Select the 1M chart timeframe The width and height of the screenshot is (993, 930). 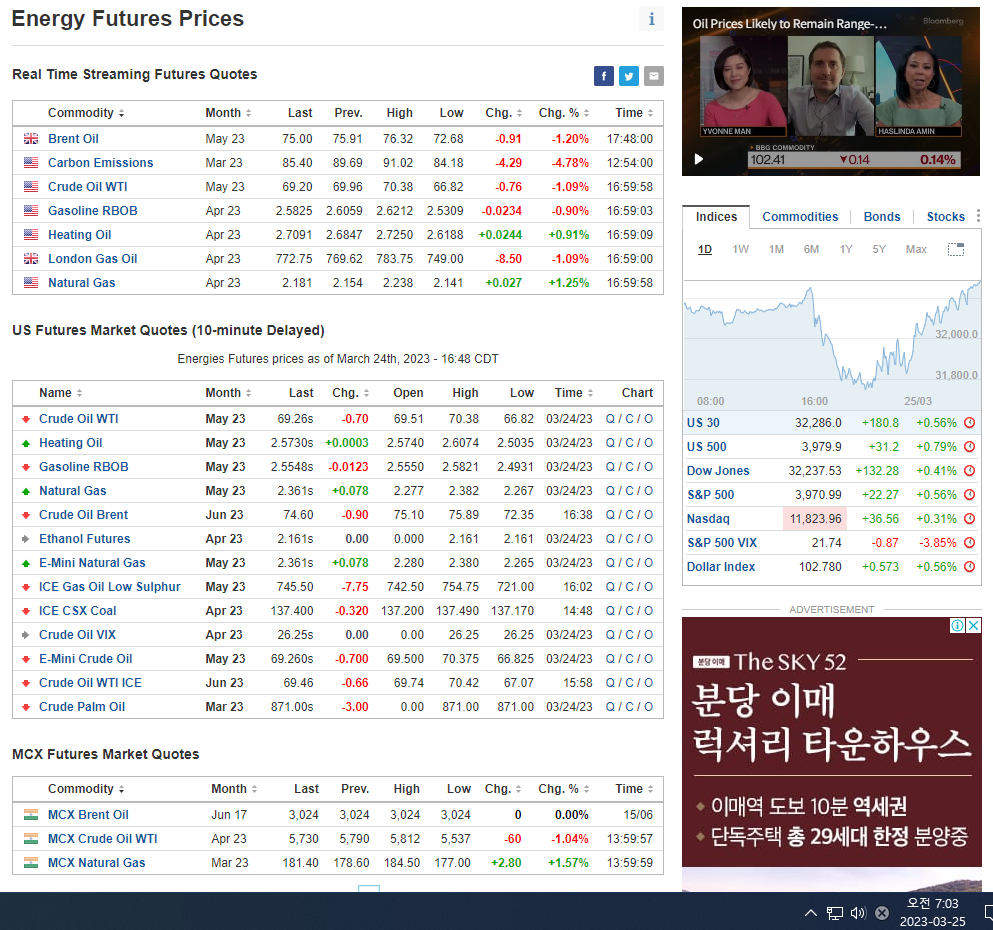(x=776, y=249)
